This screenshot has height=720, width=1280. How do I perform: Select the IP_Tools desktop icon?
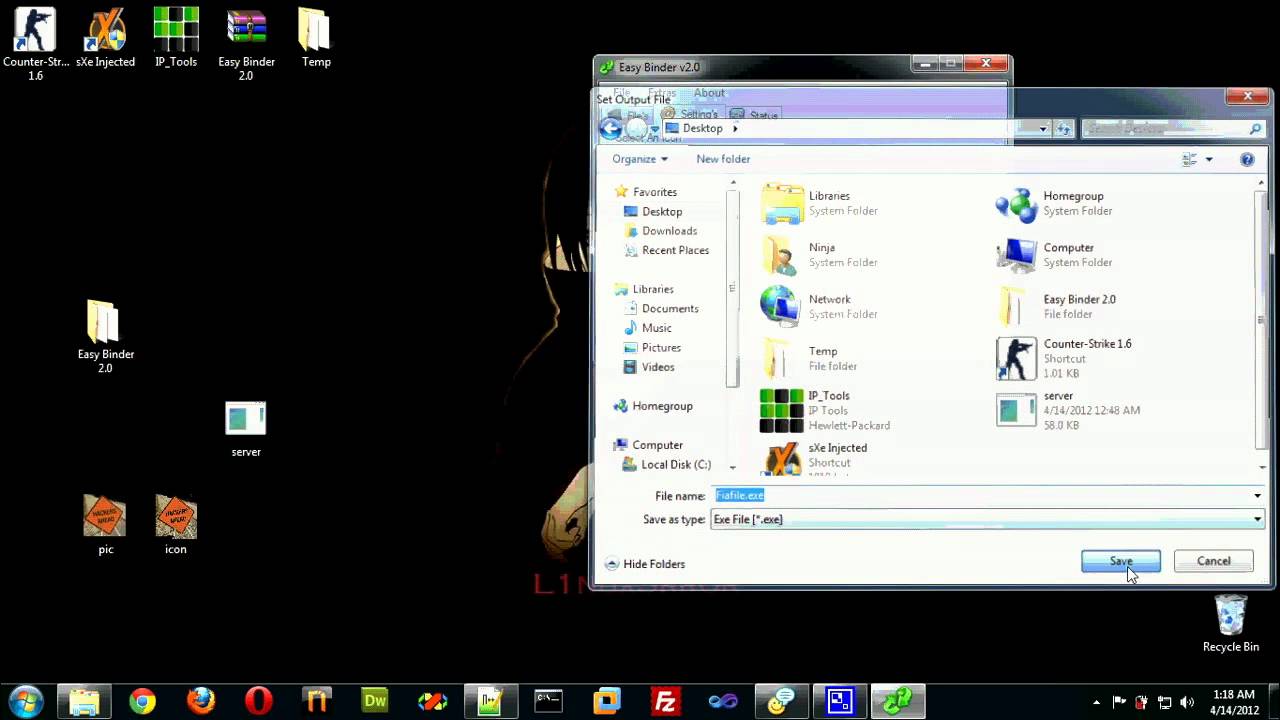click(176, 38)
